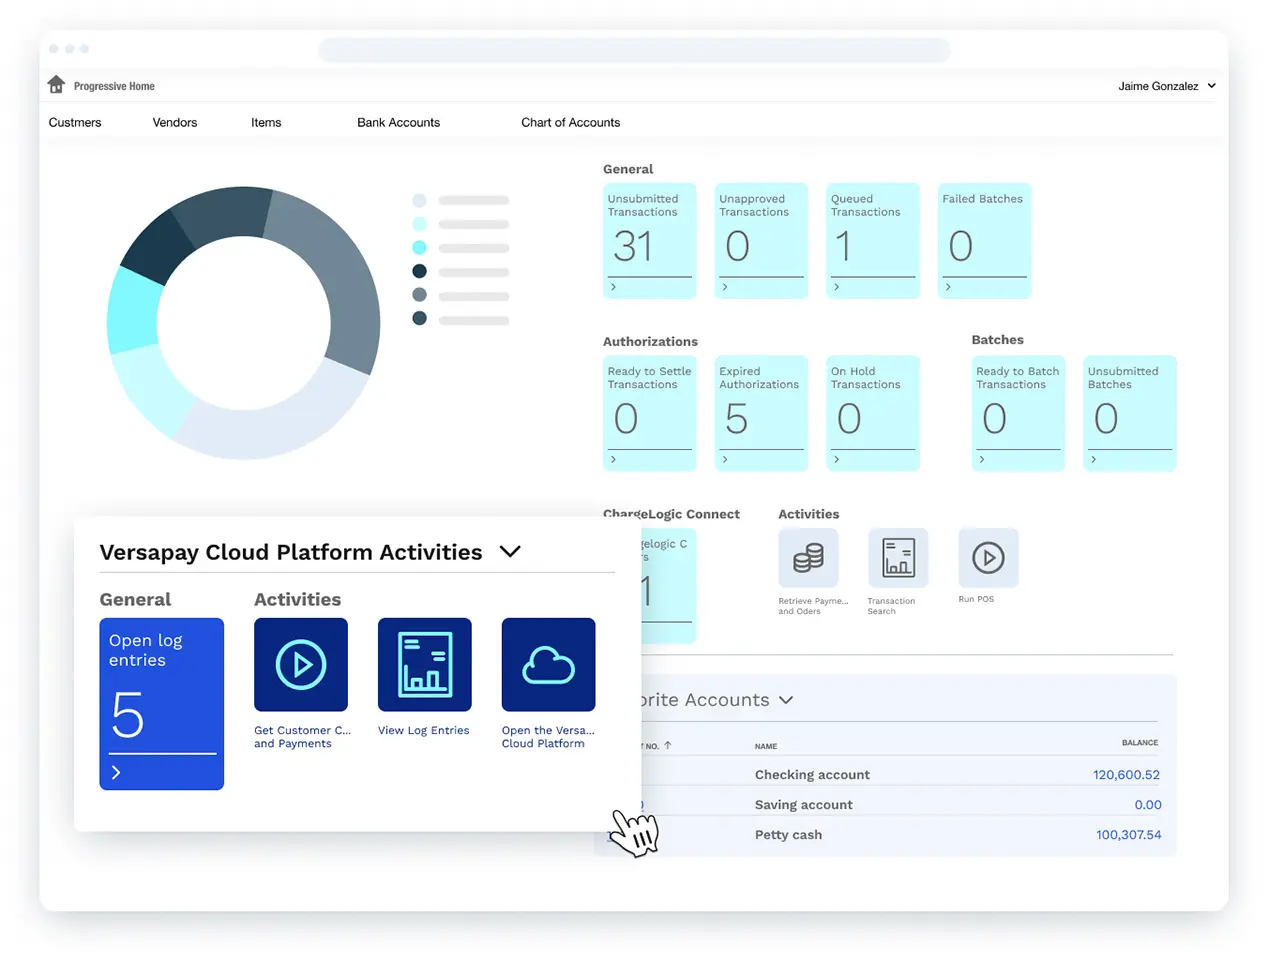Click the Retrieve Payments and Orders coins icon
1268x960 pixels.
(x=808, y=557)
